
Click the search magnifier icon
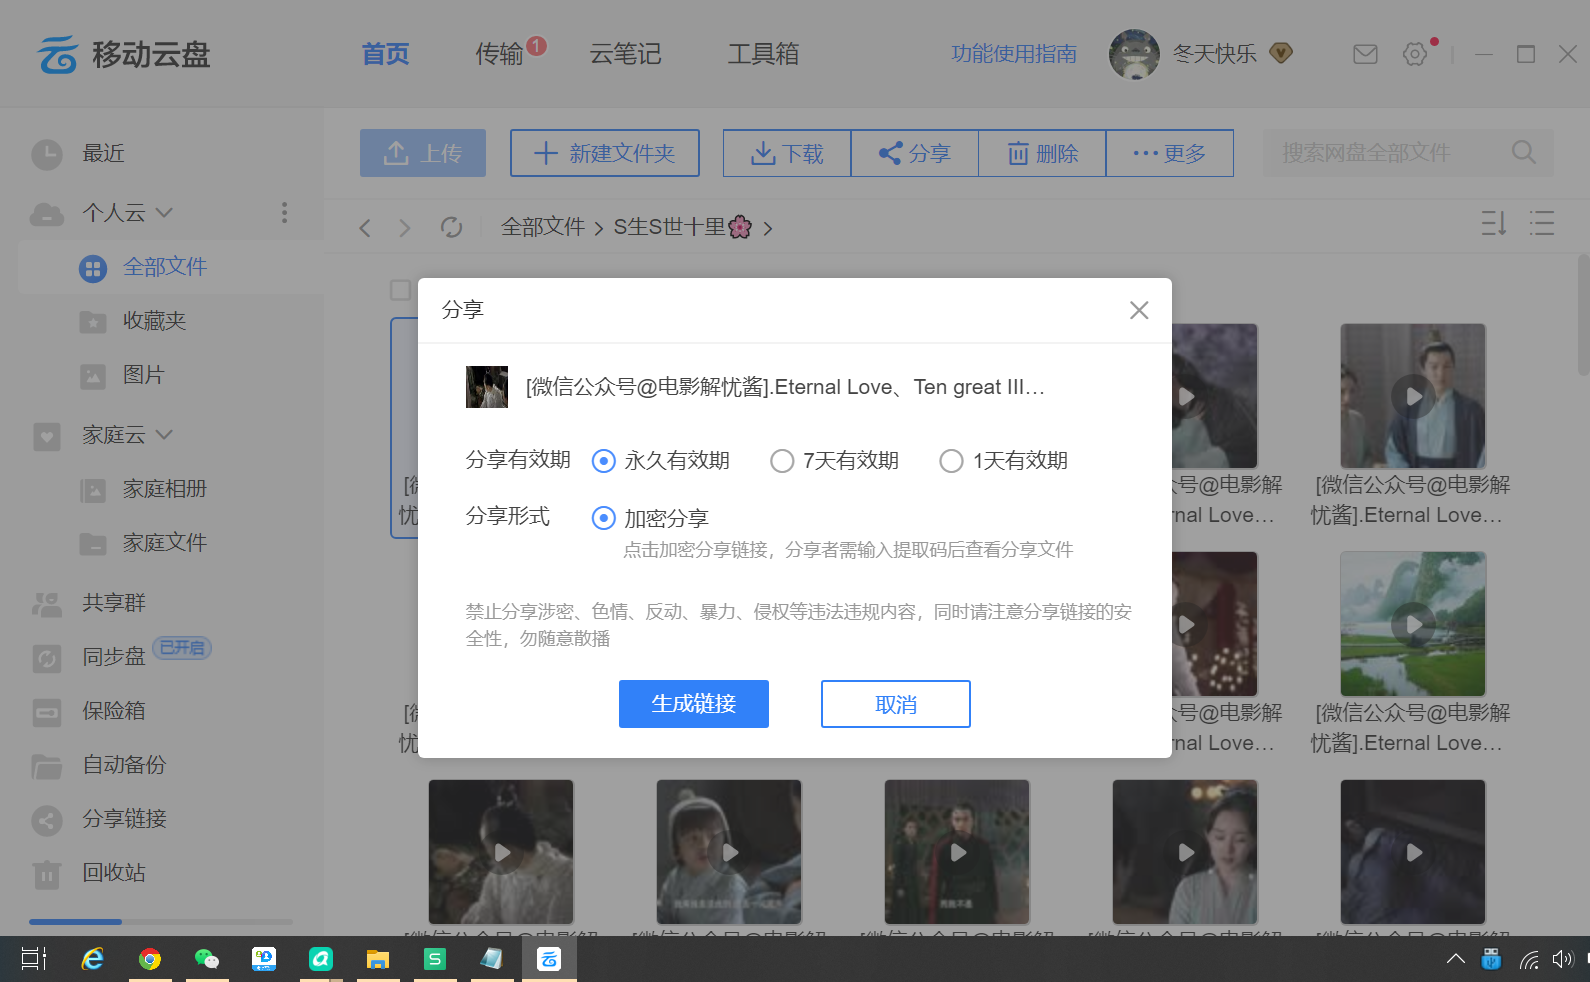pos(1523,152)
